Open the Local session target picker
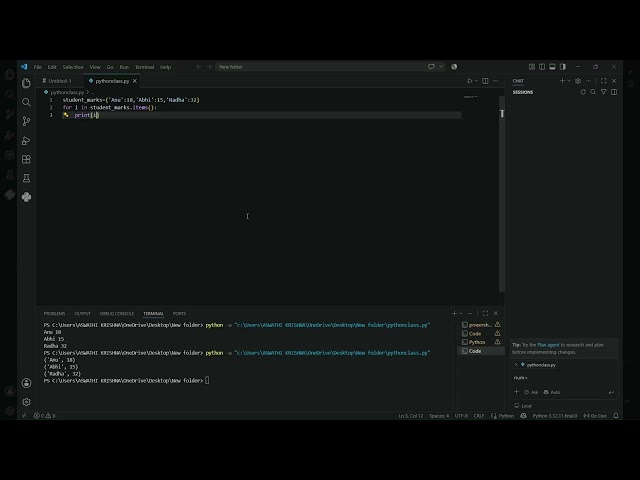 (523, 406)
